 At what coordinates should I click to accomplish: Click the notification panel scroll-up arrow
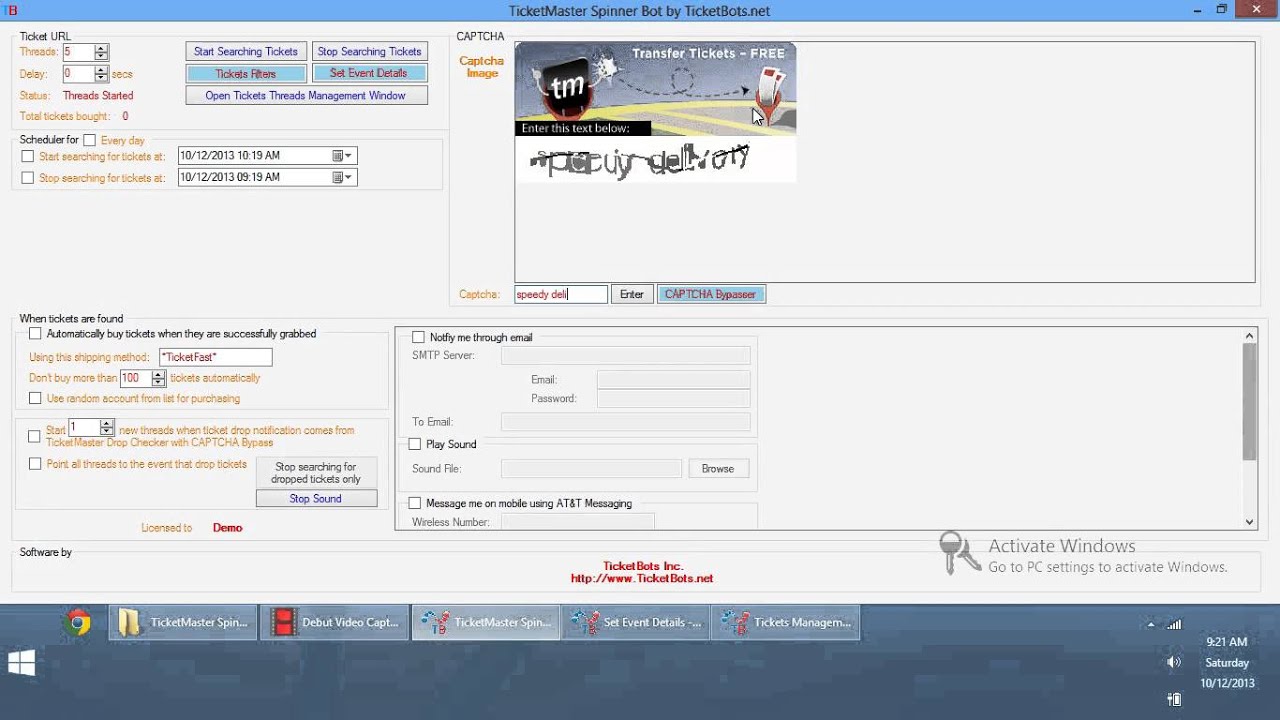click(1249, 336)
